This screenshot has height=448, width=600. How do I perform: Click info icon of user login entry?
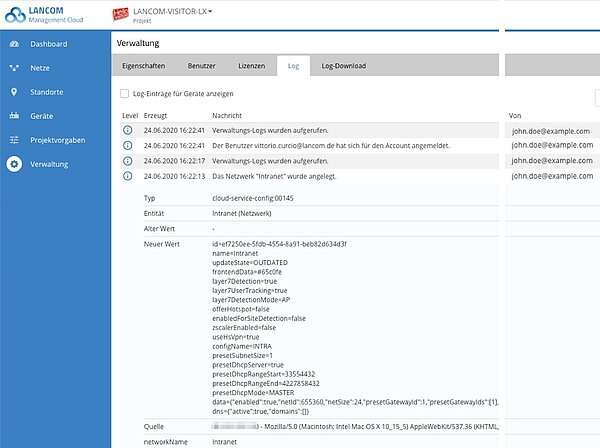pos(127,146)
